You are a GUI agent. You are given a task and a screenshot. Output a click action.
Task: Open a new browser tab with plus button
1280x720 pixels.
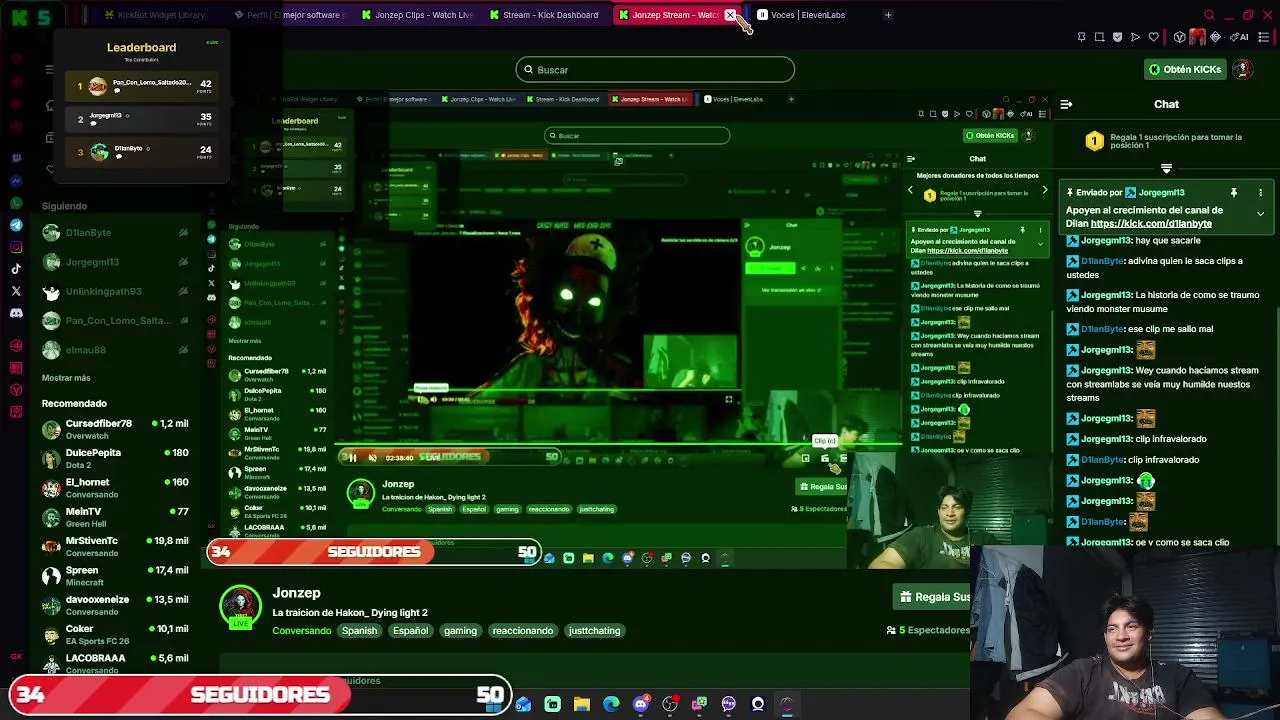888,15
